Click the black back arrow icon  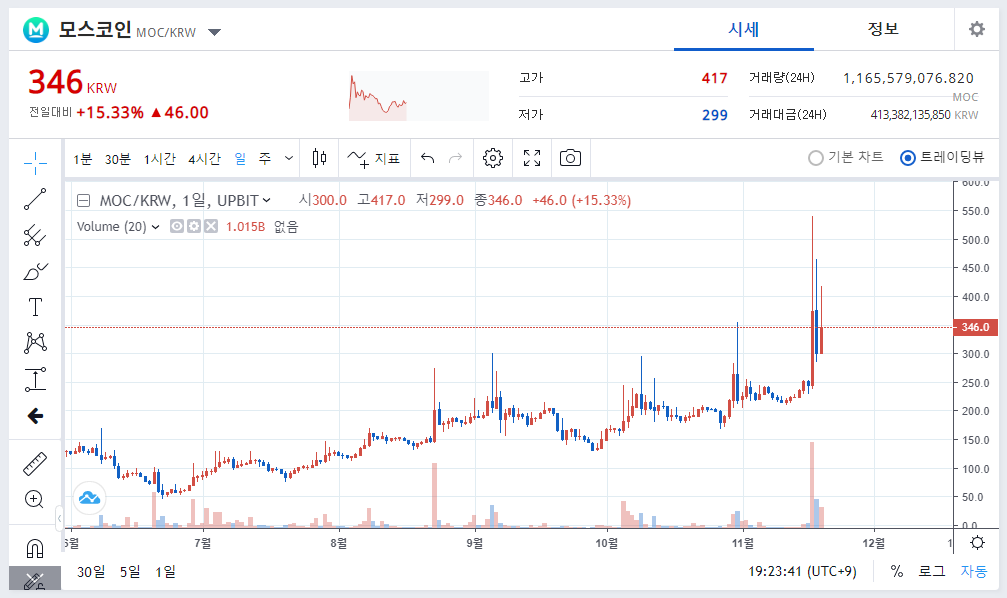pos(35,416)
